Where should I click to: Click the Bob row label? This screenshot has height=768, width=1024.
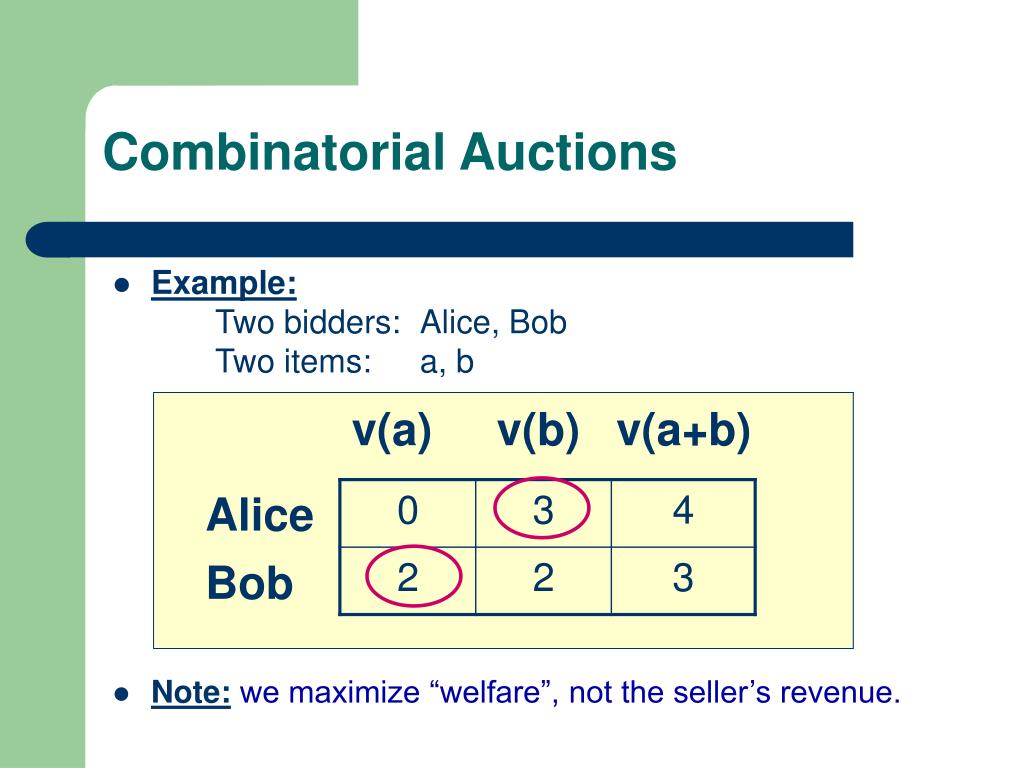249,583
